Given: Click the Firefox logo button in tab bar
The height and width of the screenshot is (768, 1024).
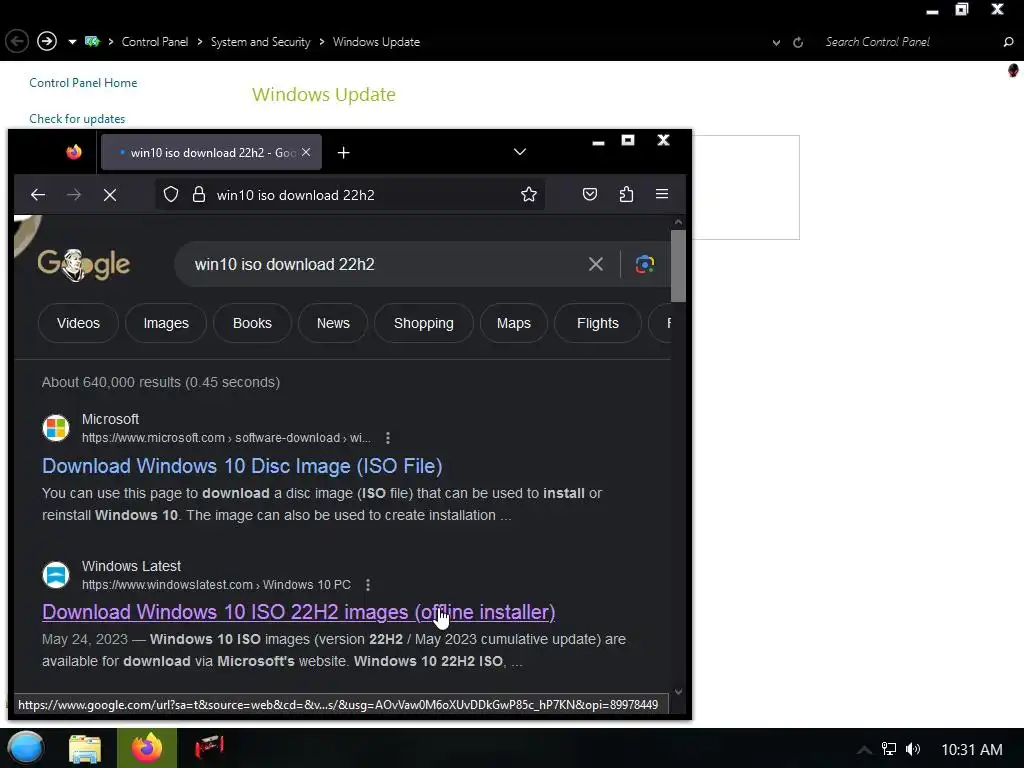Looking at the screenshot, I should (x=74, y=152).
